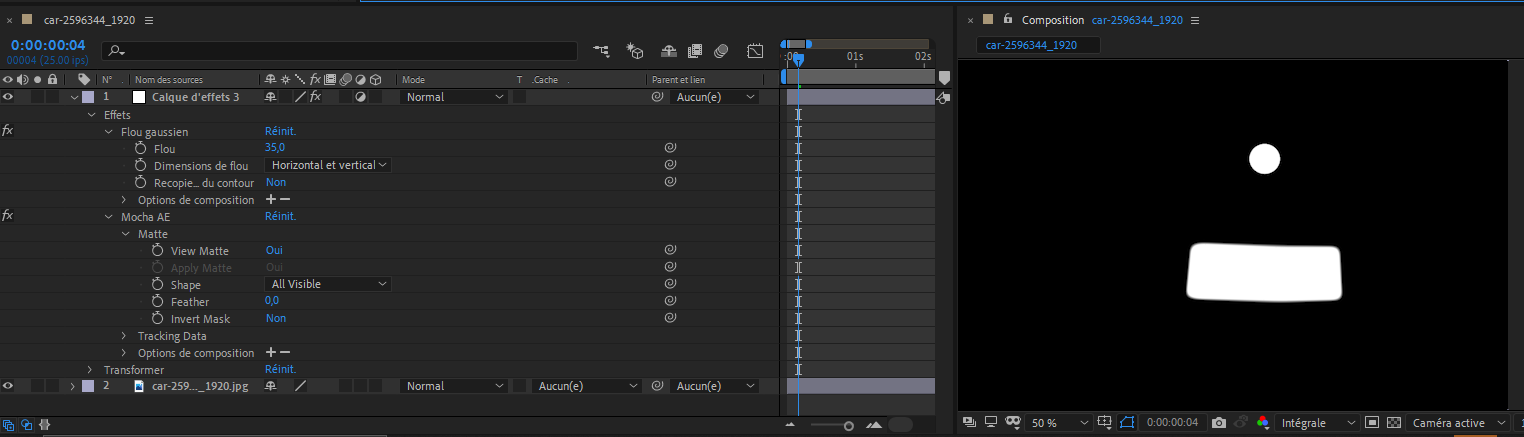Open the Graph Editor in the timeline
Viewport: 1524px width, 437px height.
coord(755,50)
